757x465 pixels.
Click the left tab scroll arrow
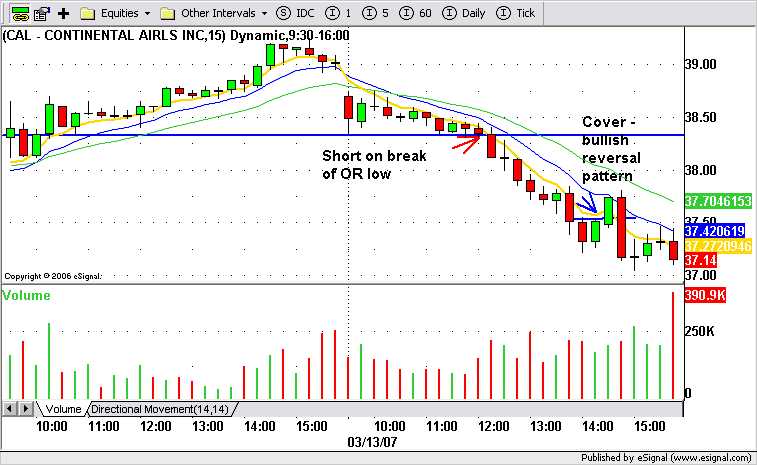9,409
